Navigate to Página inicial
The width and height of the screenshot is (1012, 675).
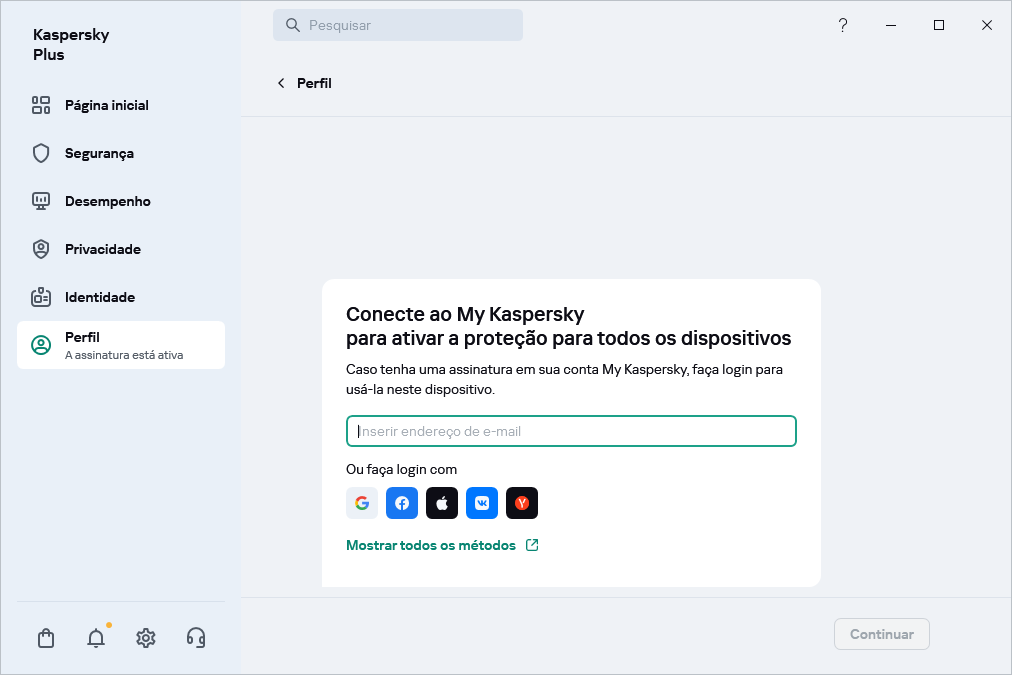(x=105, y=105)
